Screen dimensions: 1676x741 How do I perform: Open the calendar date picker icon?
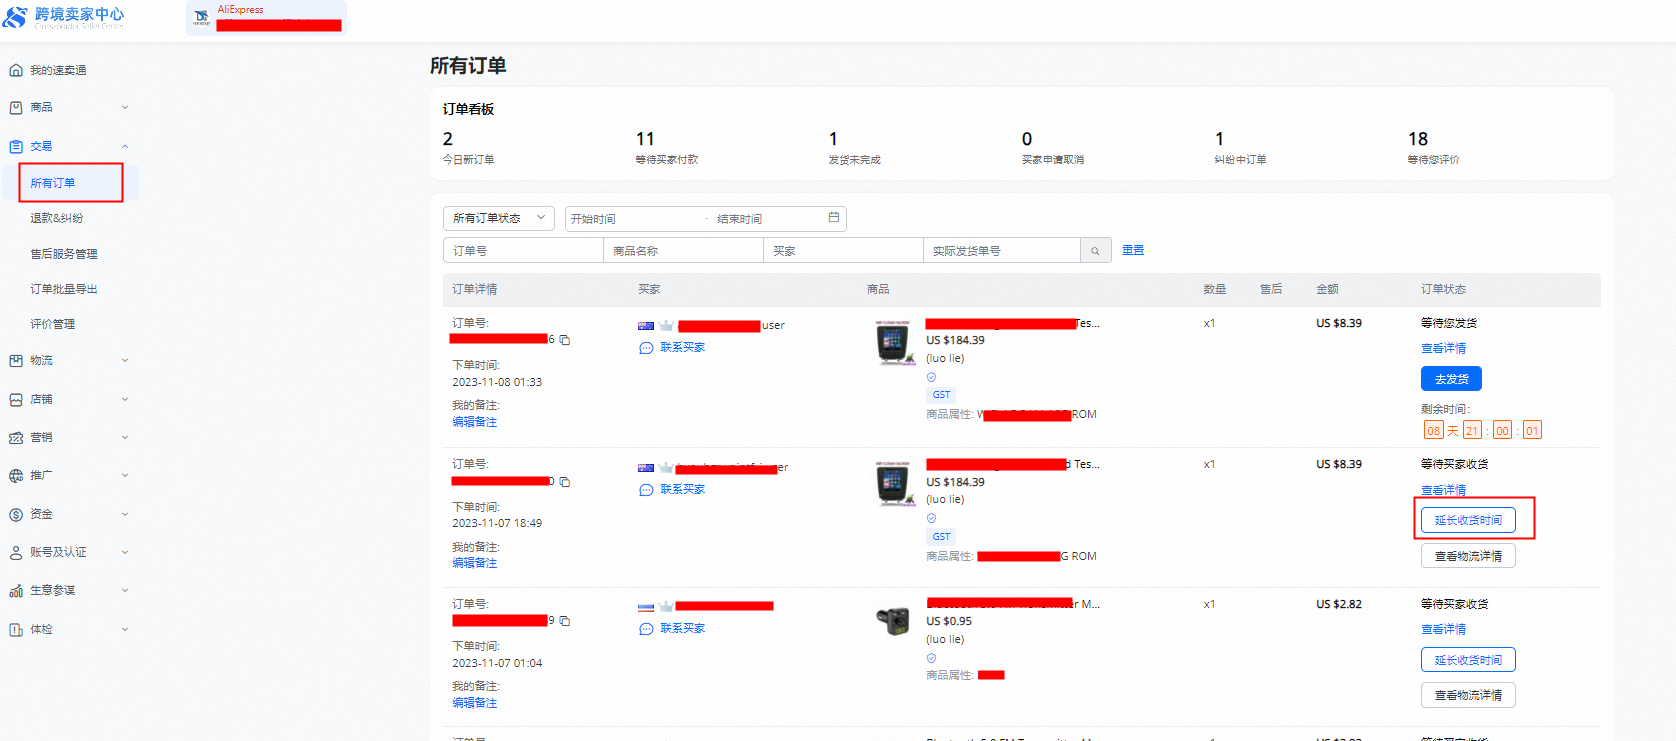833,218
